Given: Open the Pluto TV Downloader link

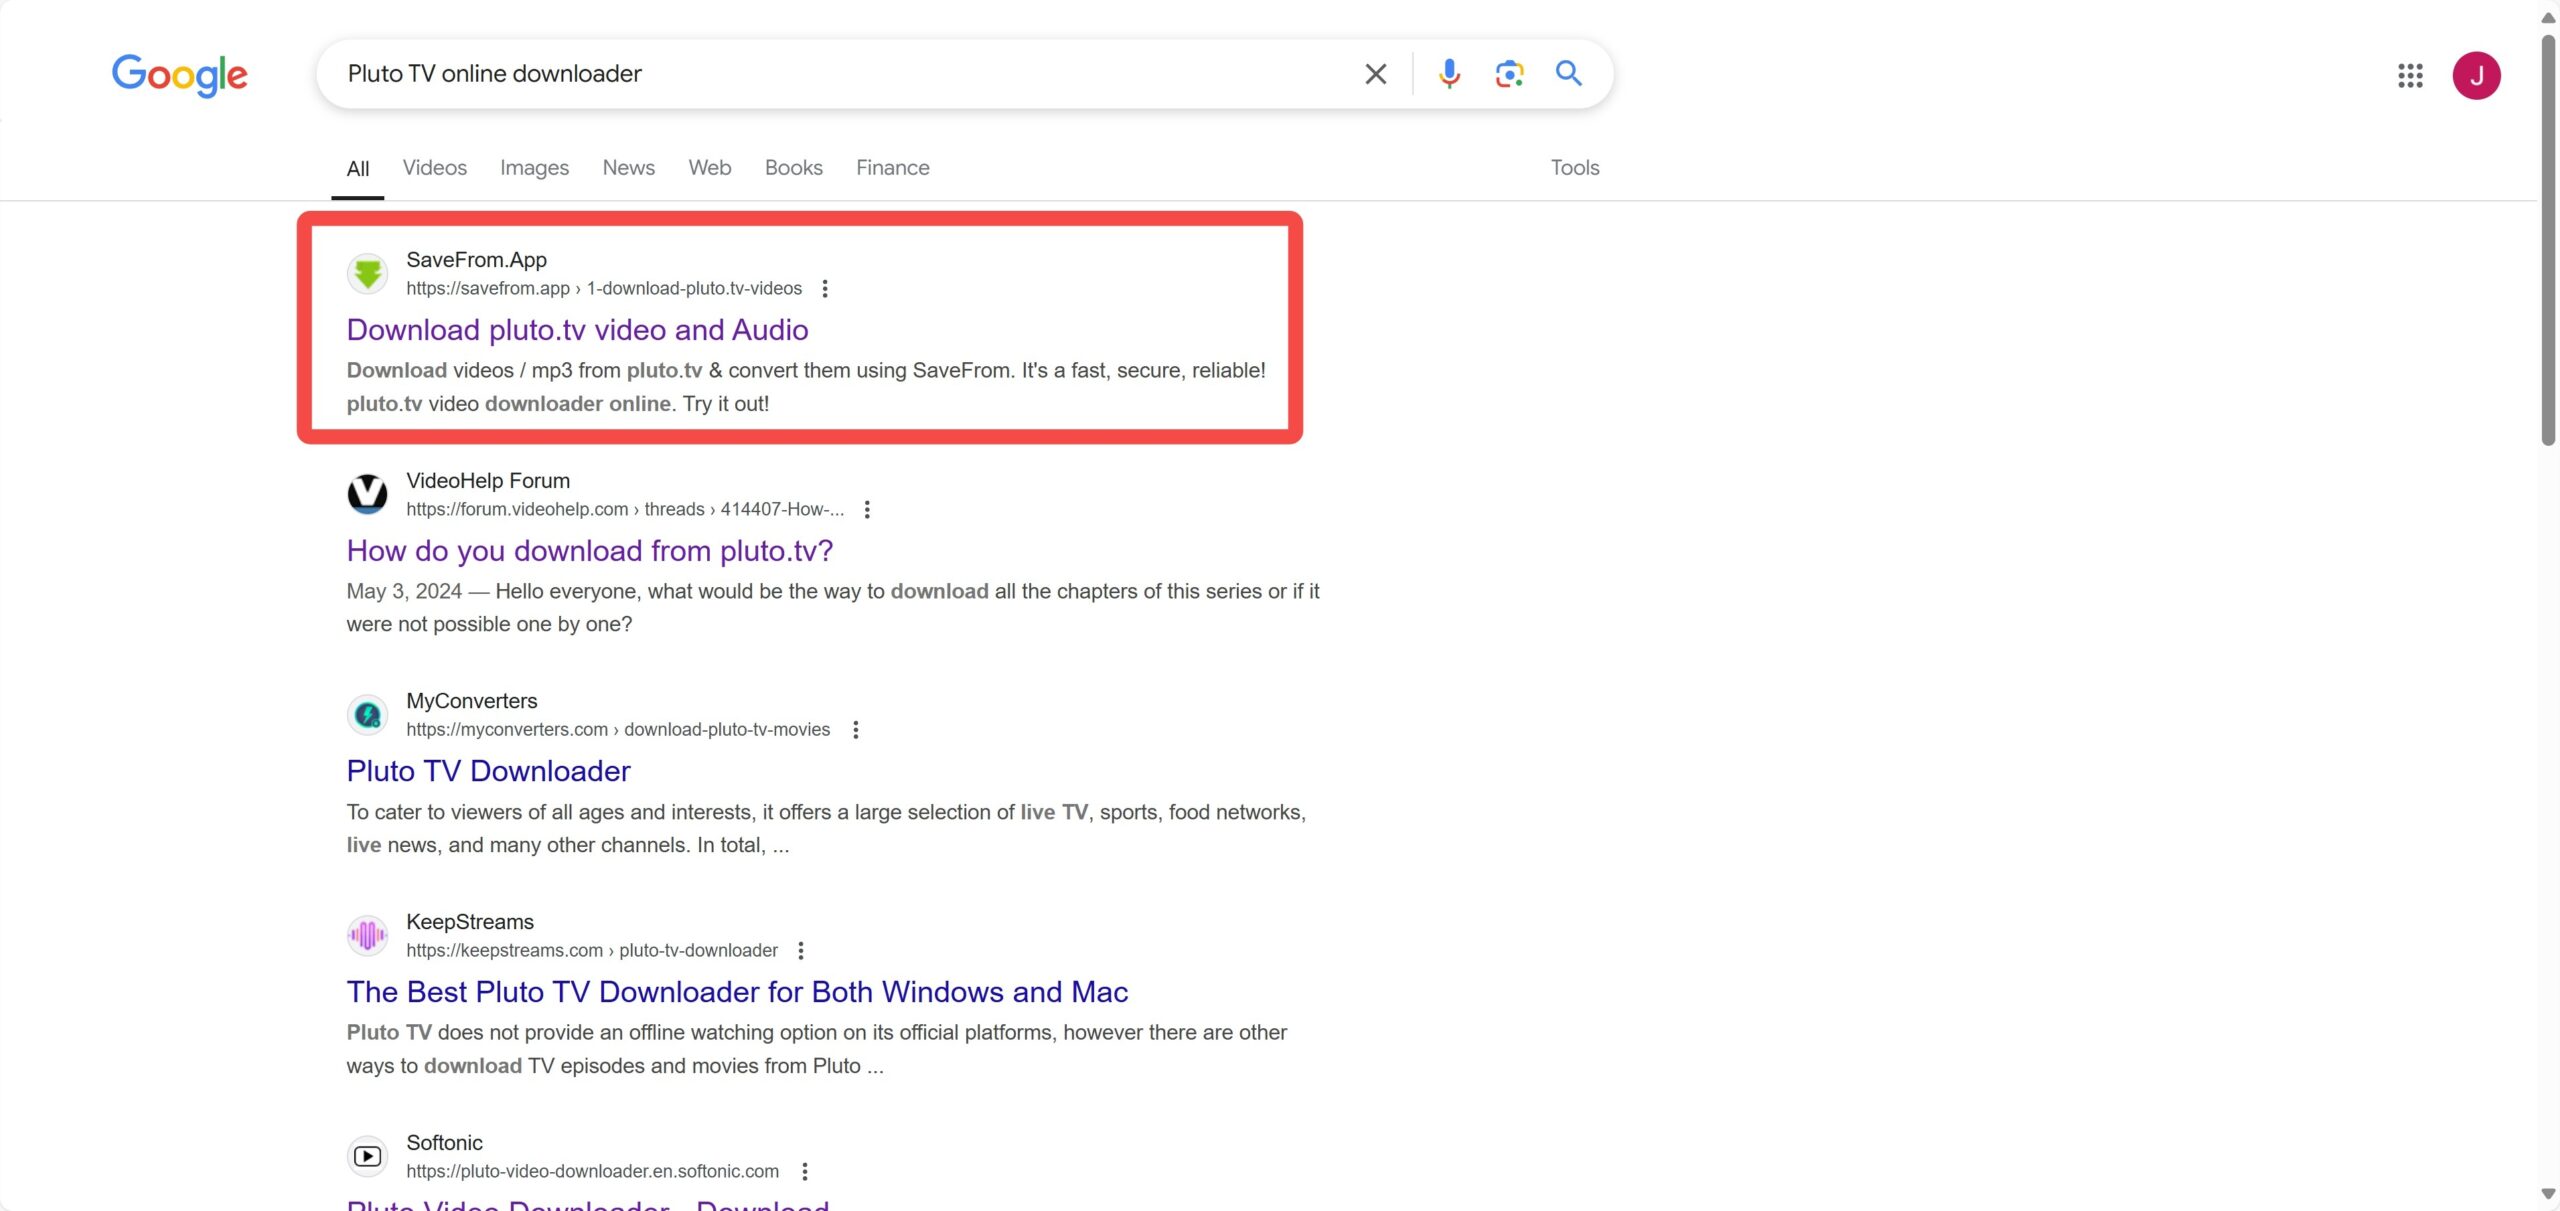Looking at the screenshot, I should [488, 771].
